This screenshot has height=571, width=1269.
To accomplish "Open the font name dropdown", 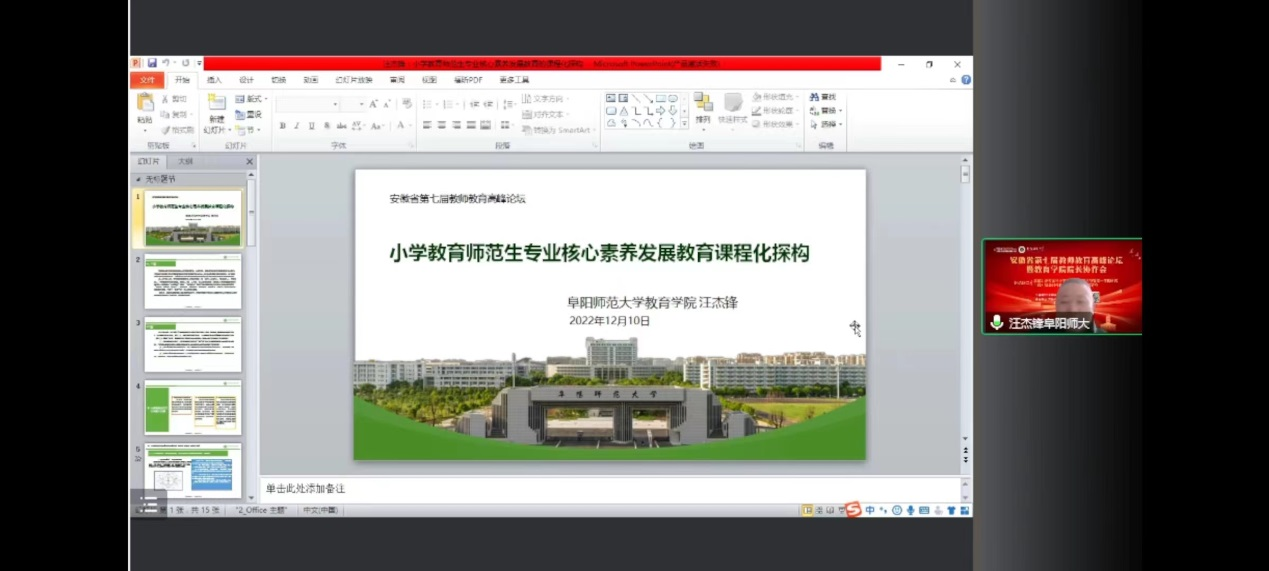I will click(x=334, y=104).
